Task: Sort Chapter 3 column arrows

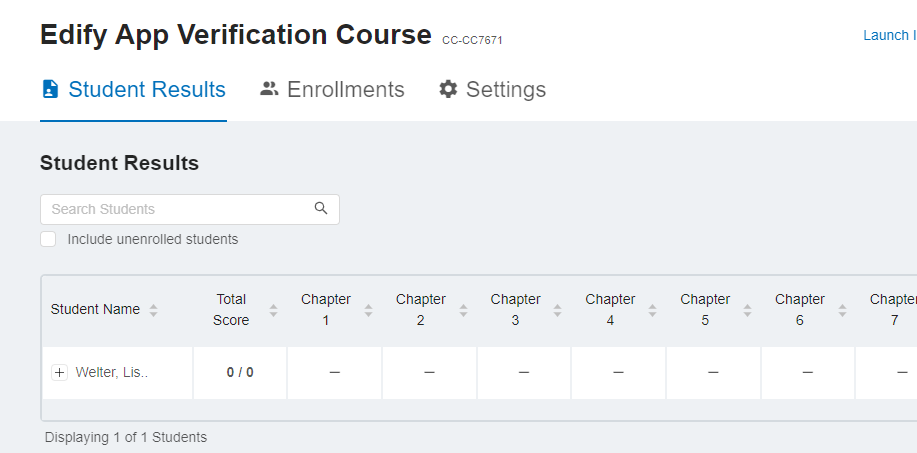Action: pos(558,310)
